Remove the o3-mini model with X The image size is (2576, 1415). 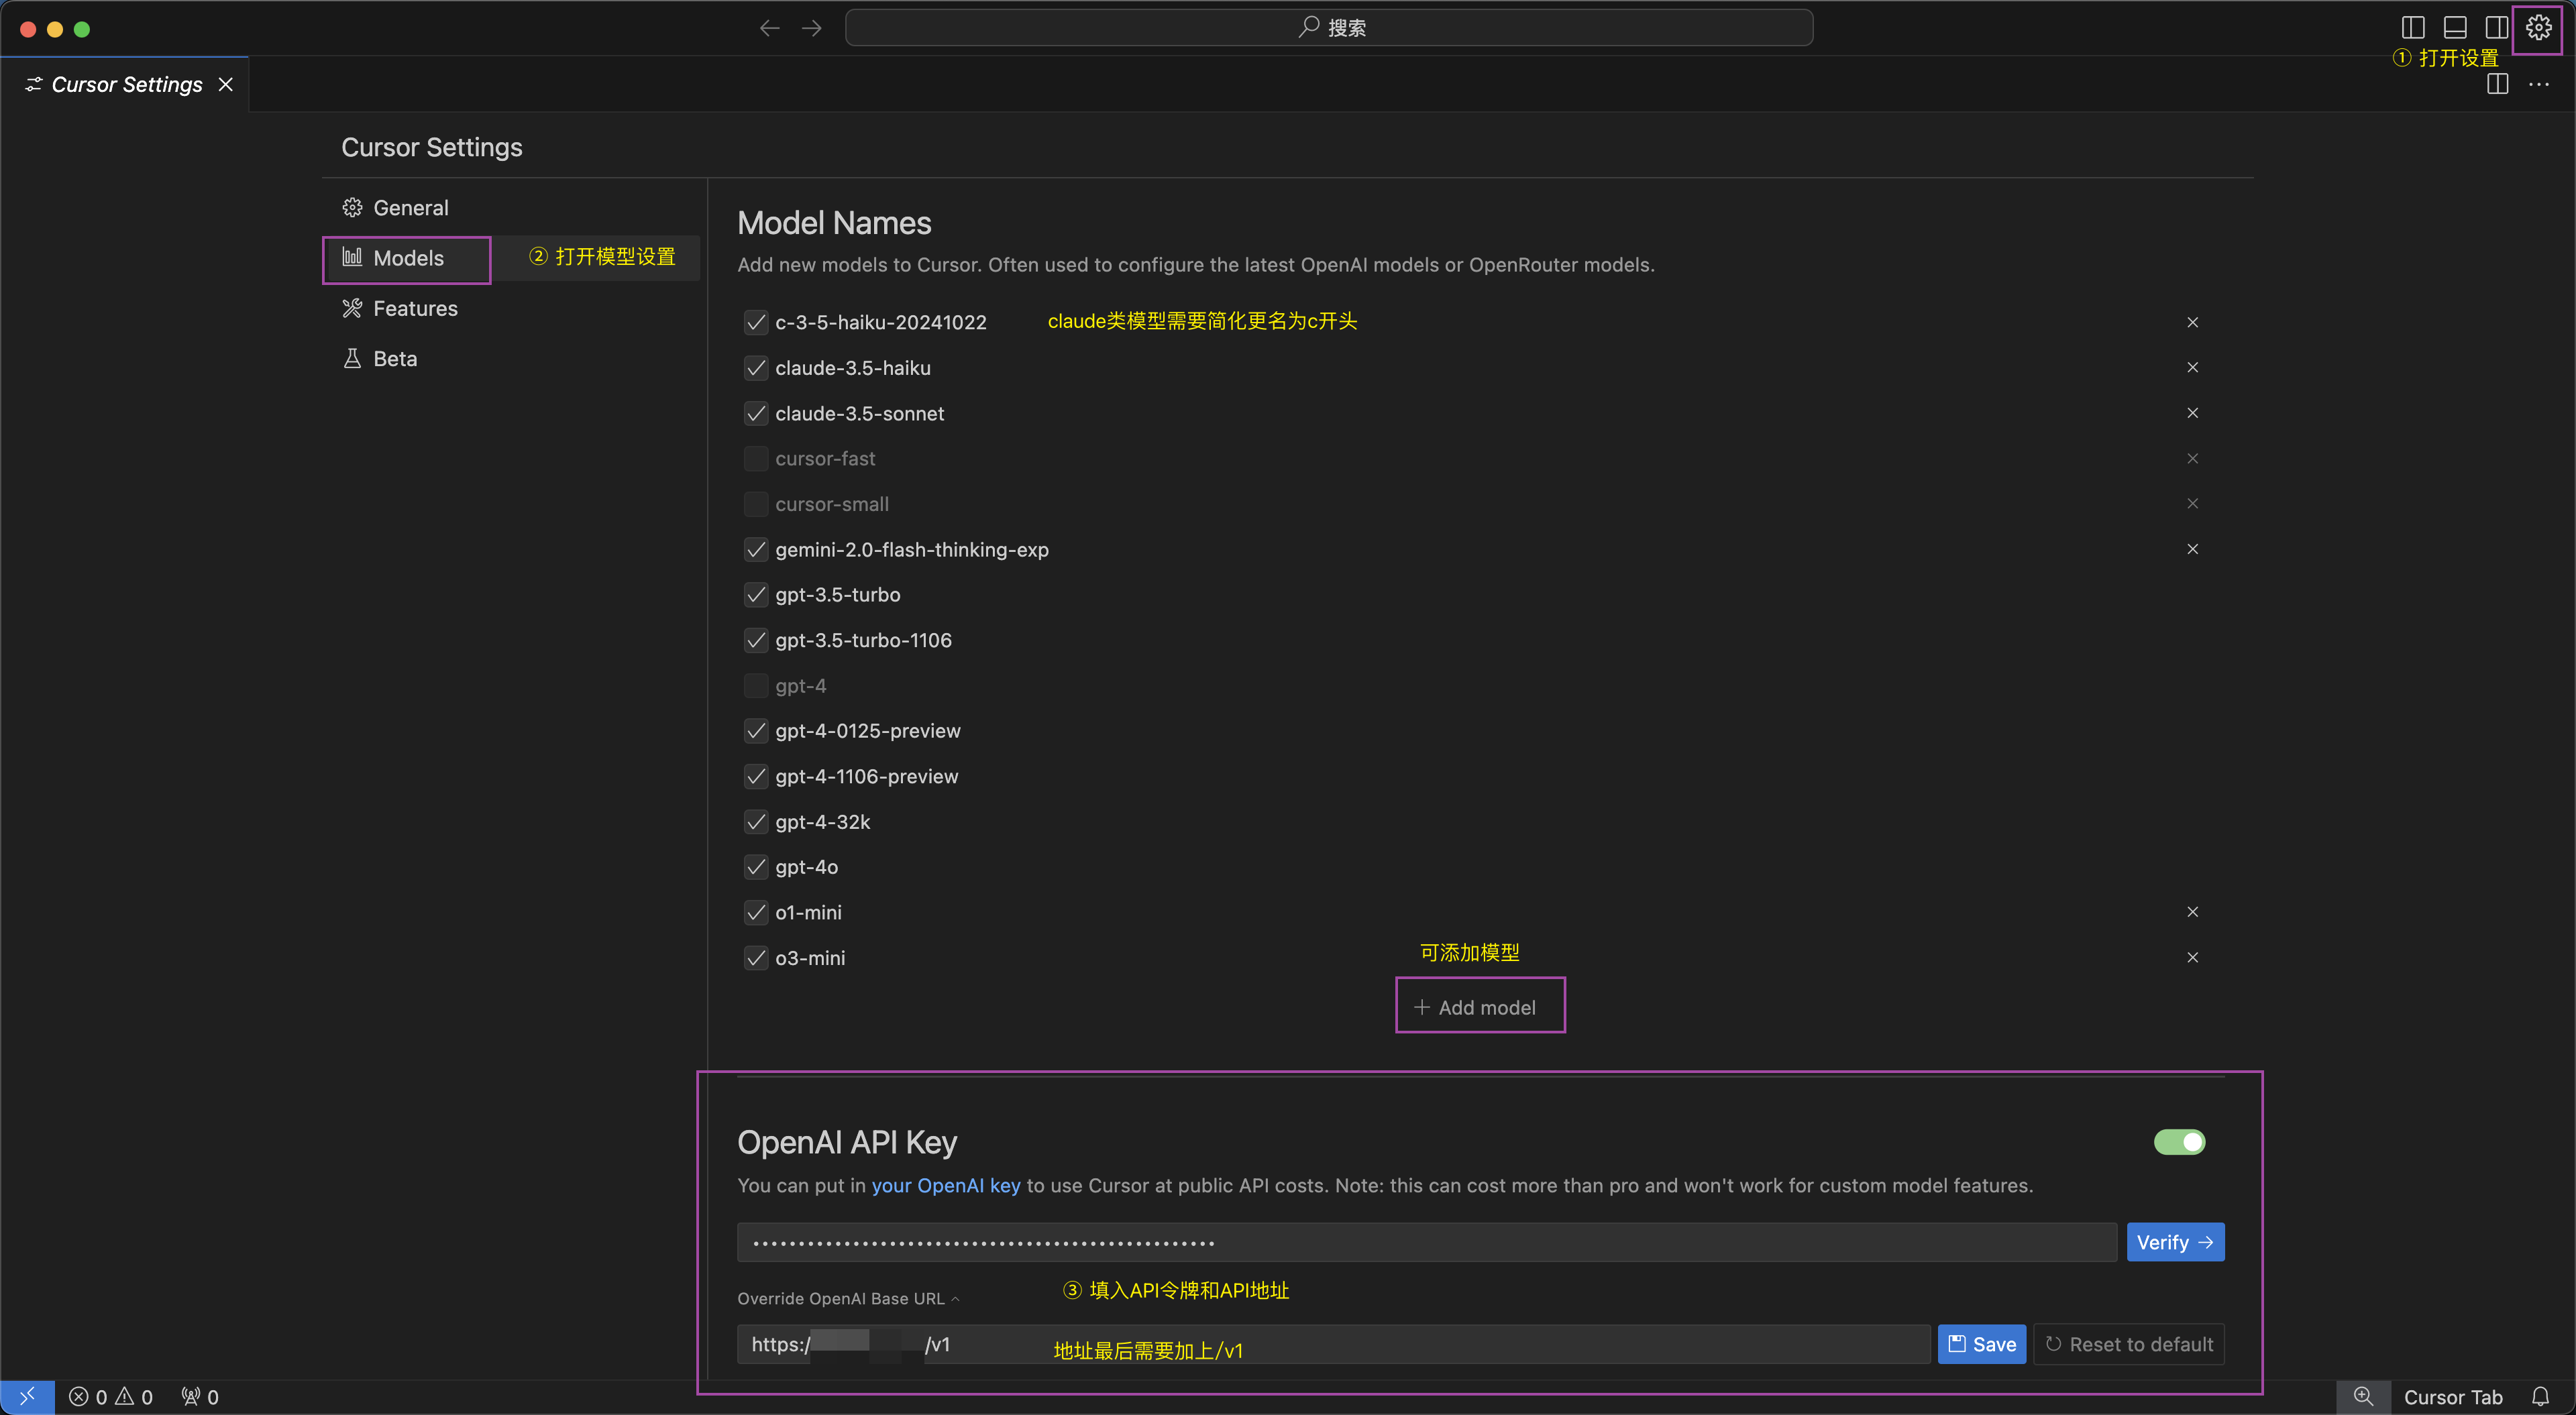point(2192,957)
